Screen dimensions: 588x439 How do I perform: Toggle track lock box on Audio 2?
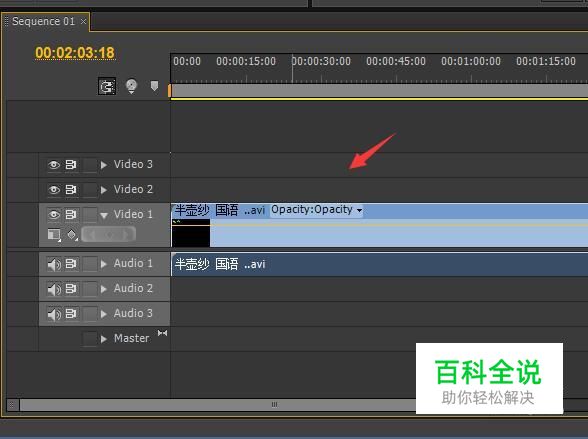[90, 289]
